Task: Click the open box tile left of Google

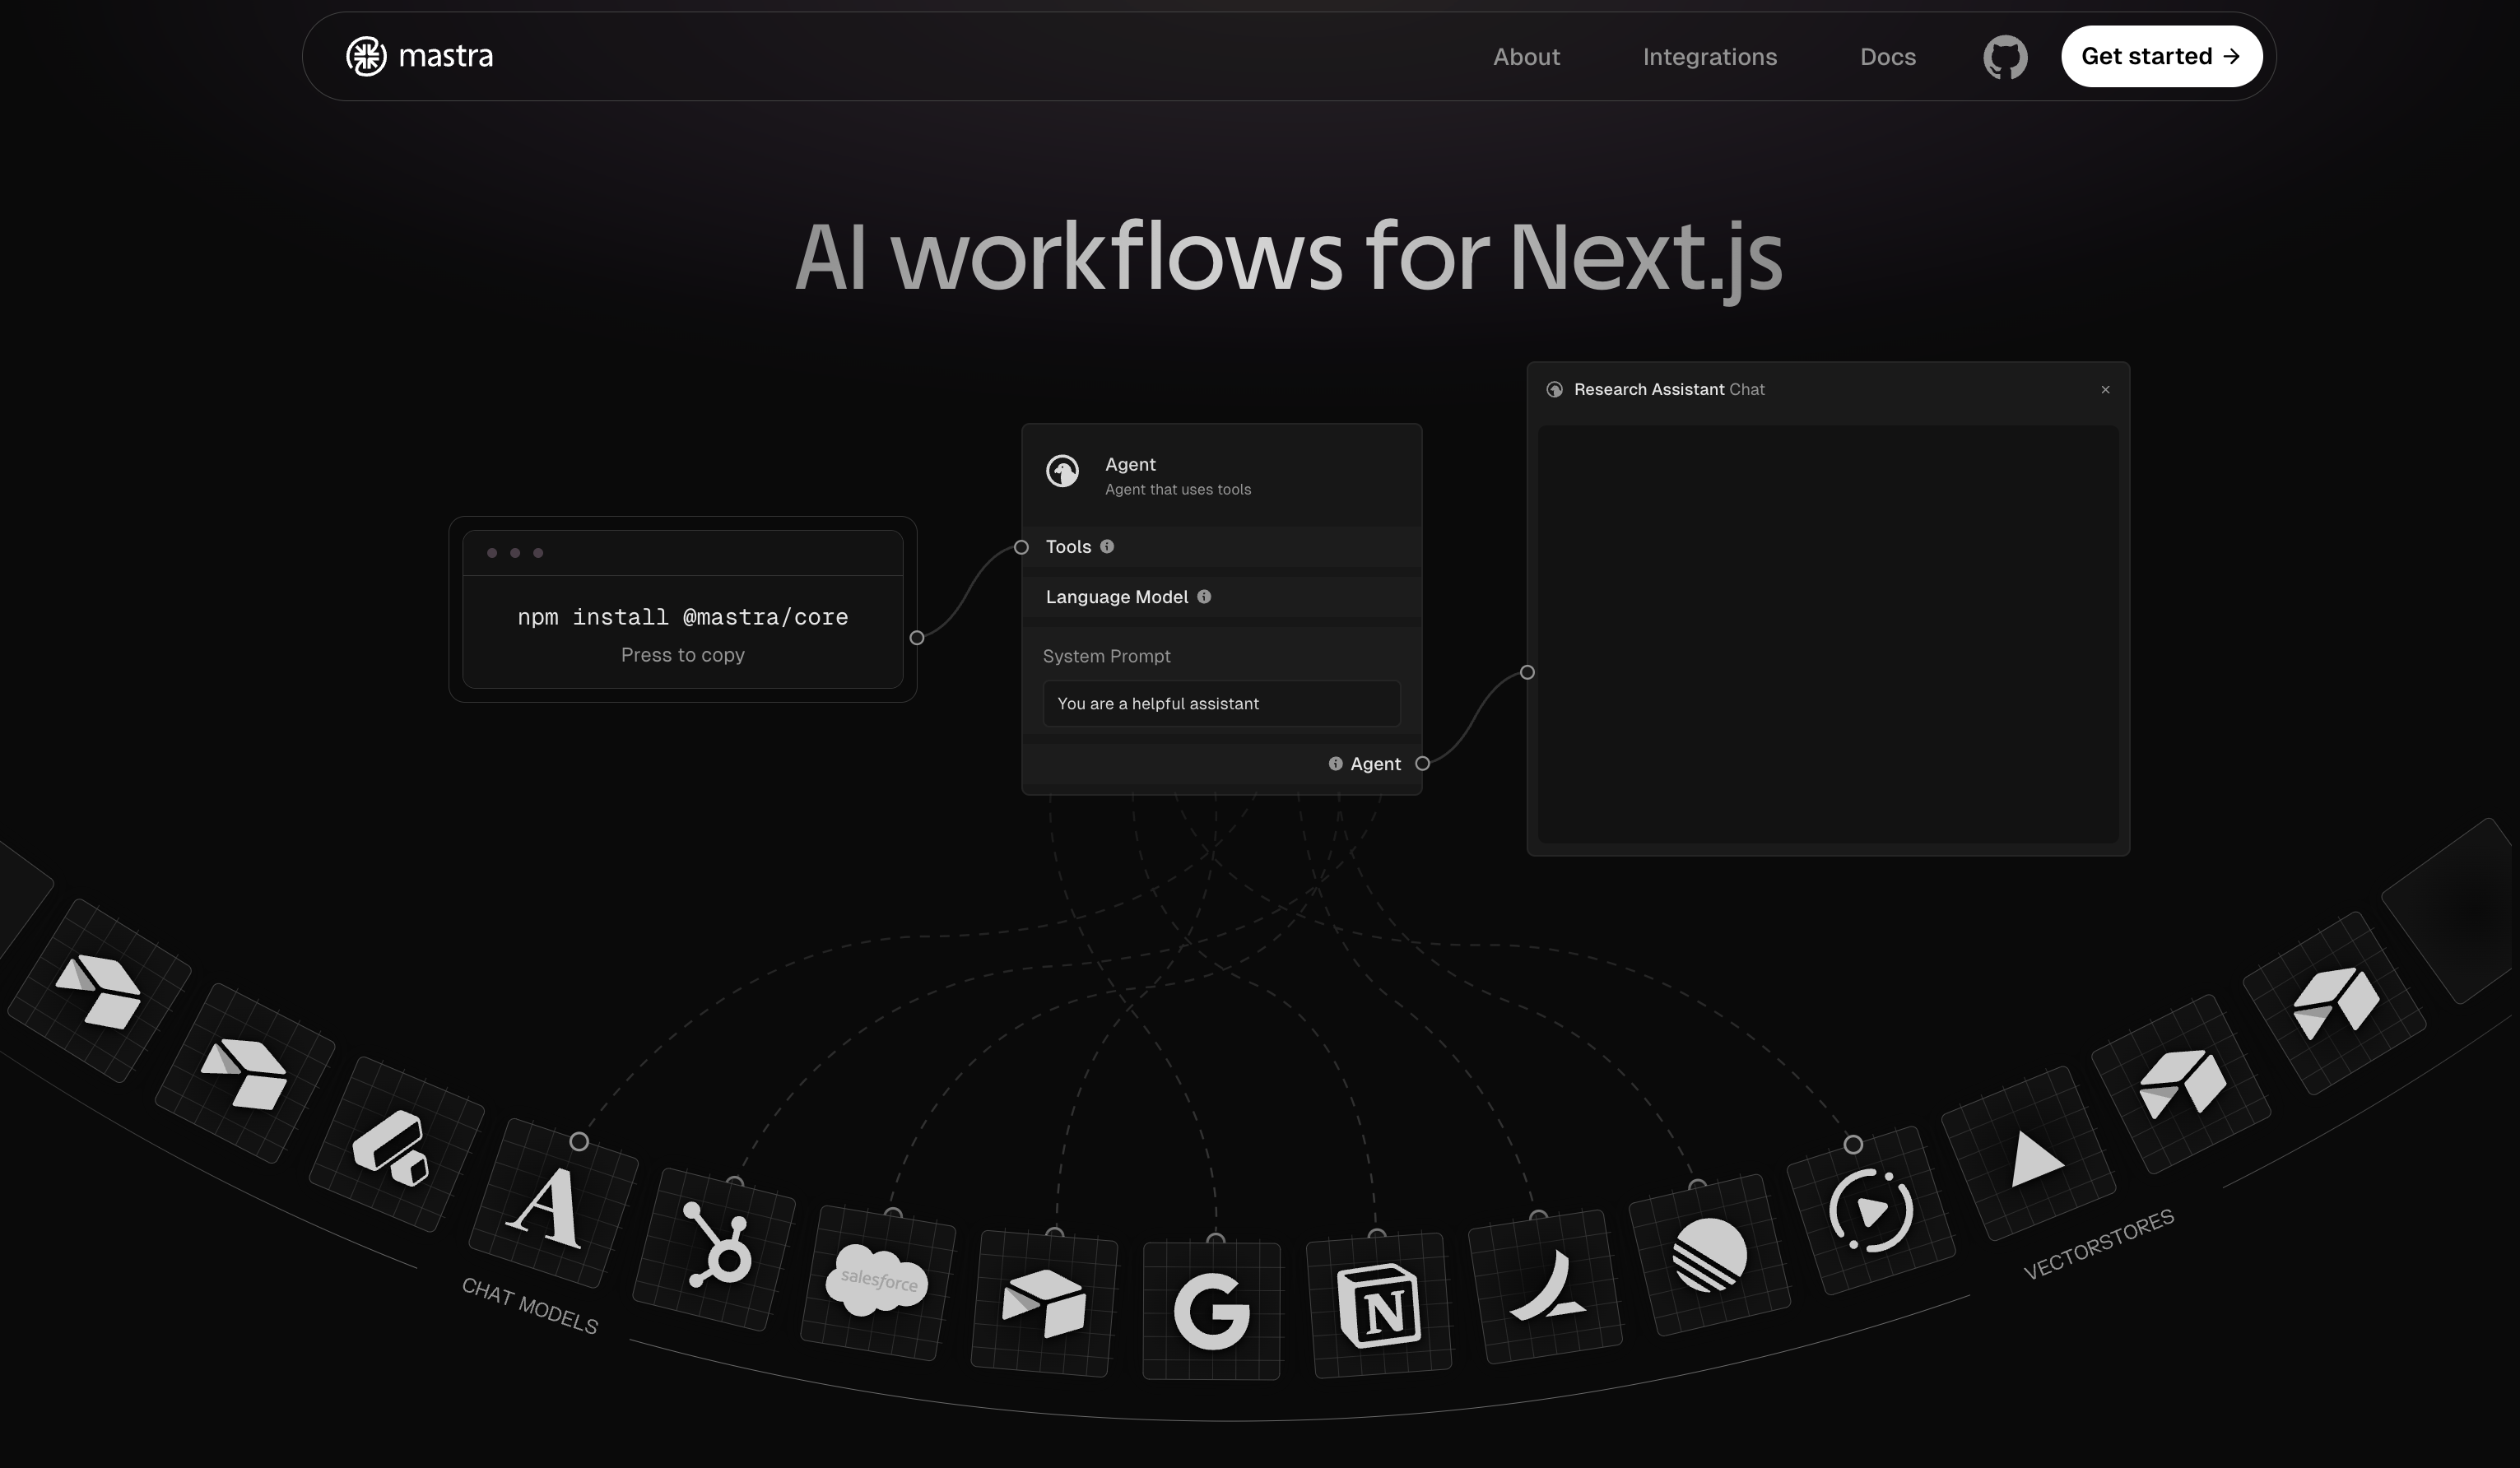Action: (x=1044, y=1304)
